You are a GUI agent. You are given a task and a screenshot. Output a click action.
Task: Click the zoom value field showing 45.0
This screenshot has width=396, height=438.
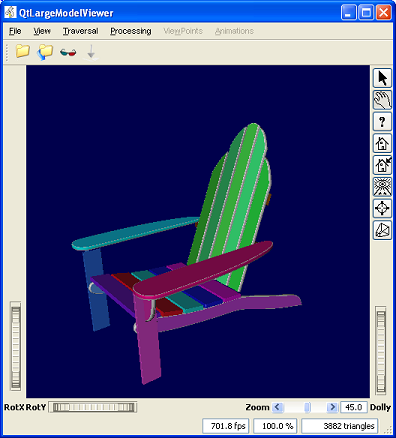pyautogui.click(x=354, y=407)
